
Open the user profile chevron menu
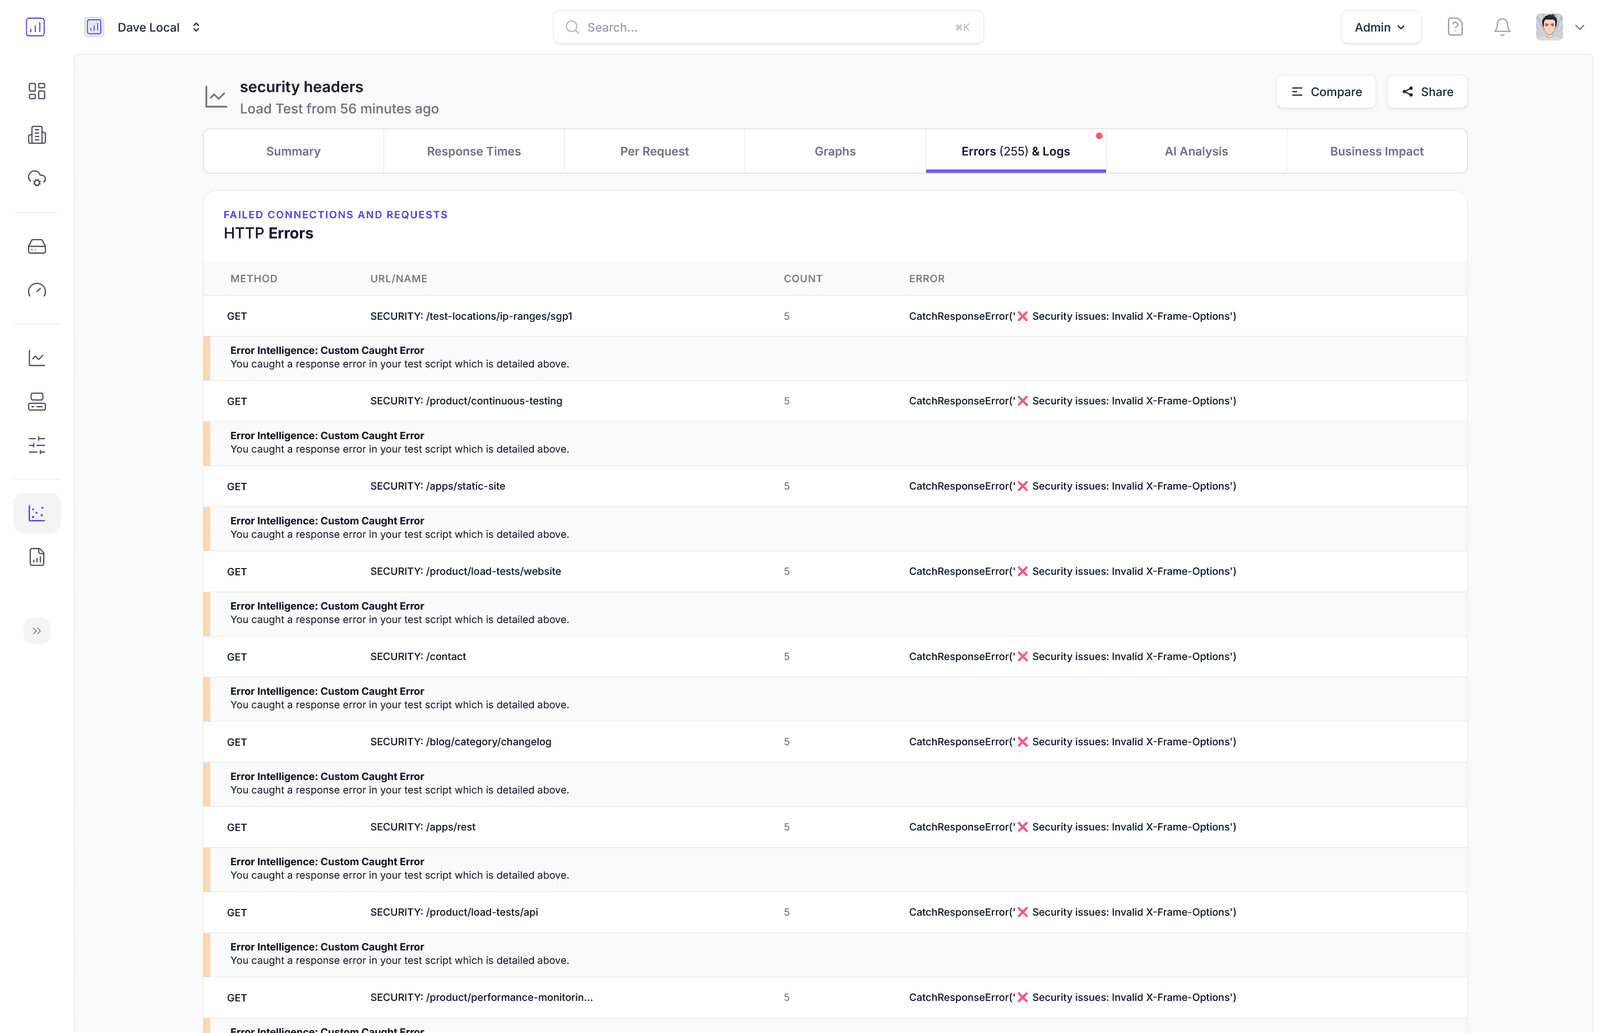1580,27
